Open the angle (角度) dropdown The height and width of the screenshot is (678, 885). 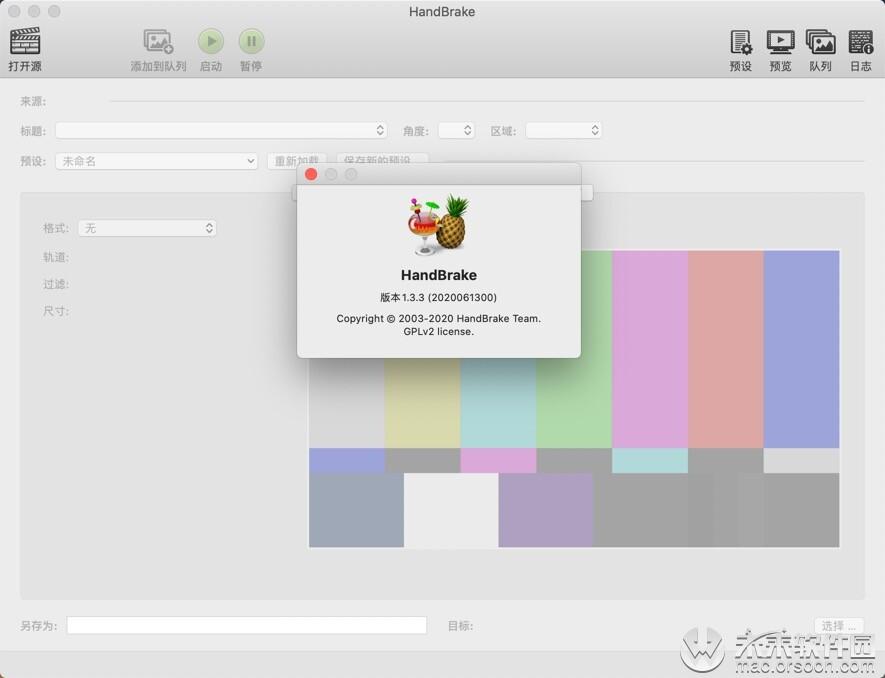pyautogui.click(x=456, y=130)
